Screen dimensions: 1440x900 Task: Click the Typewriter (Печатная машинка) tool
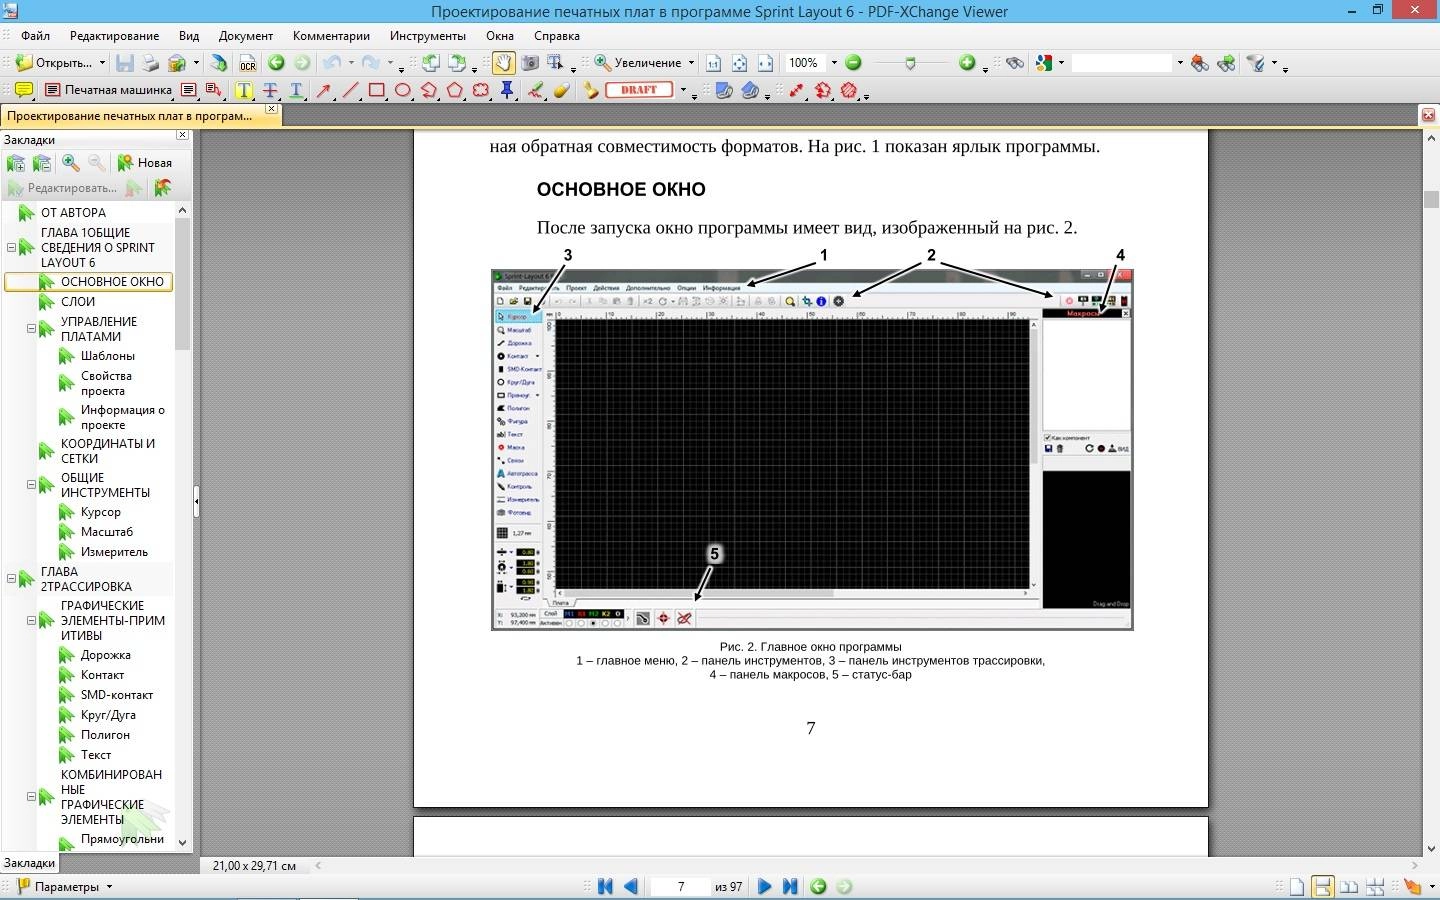[108, 90]
